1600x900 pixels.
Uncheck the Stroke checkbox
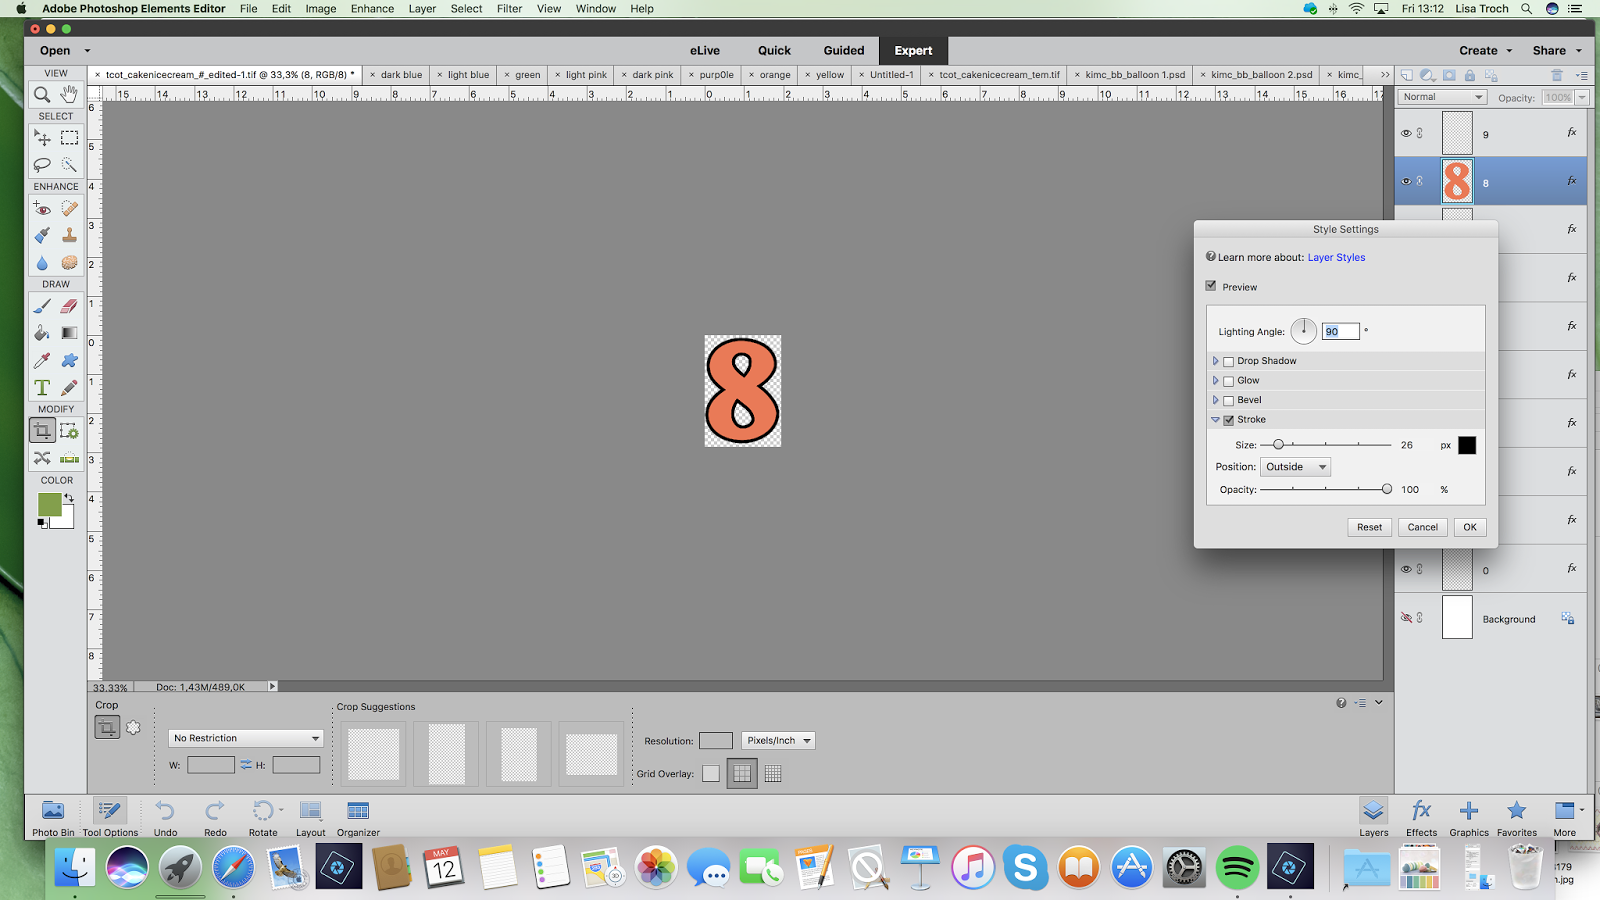pyautogui.click(x=1229, y=420)
